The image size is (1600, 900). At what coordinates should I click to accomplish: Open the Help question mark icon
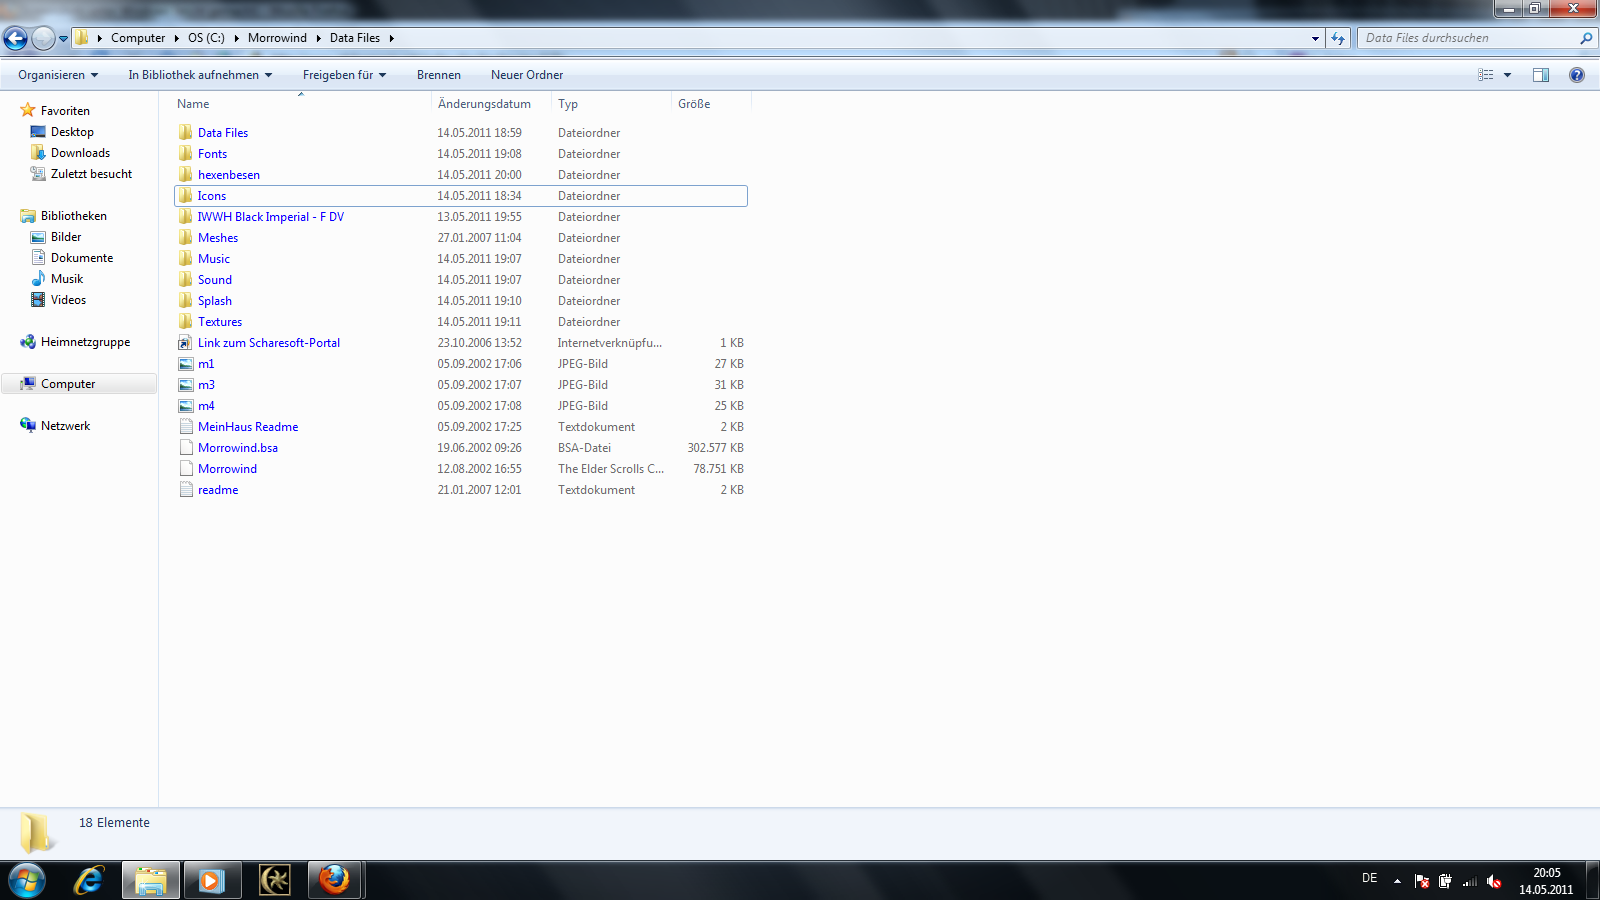(x=1577, y=75)
